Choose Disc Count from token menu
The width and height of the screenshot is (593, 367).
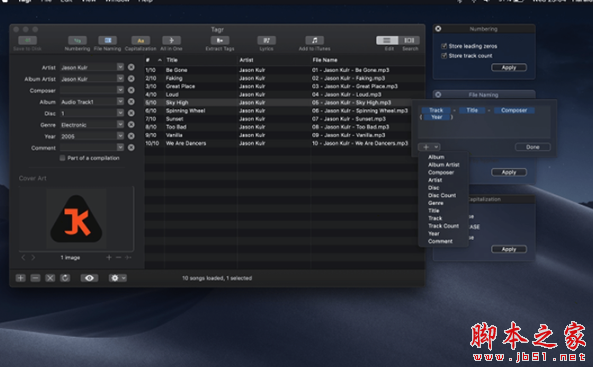[442, 195]
